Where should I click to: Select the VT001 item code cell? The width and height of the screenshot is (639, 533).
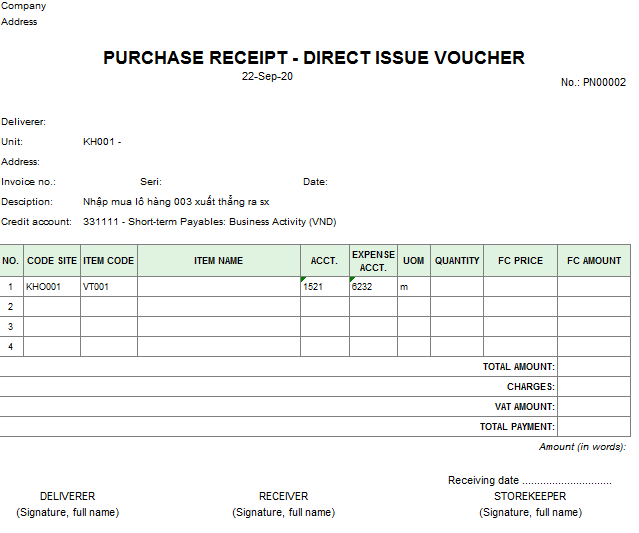point(108,287)
